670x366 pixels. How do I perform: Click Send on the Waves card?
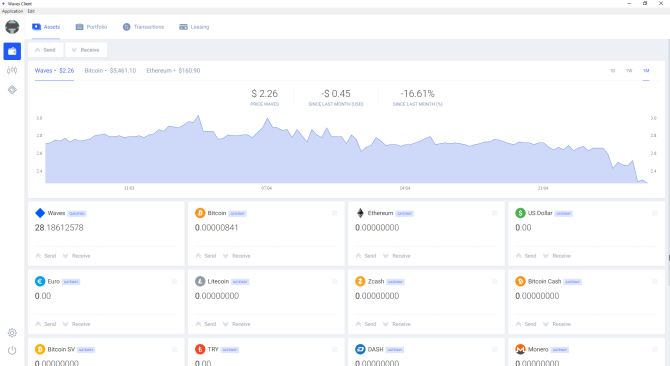point(46,256)
